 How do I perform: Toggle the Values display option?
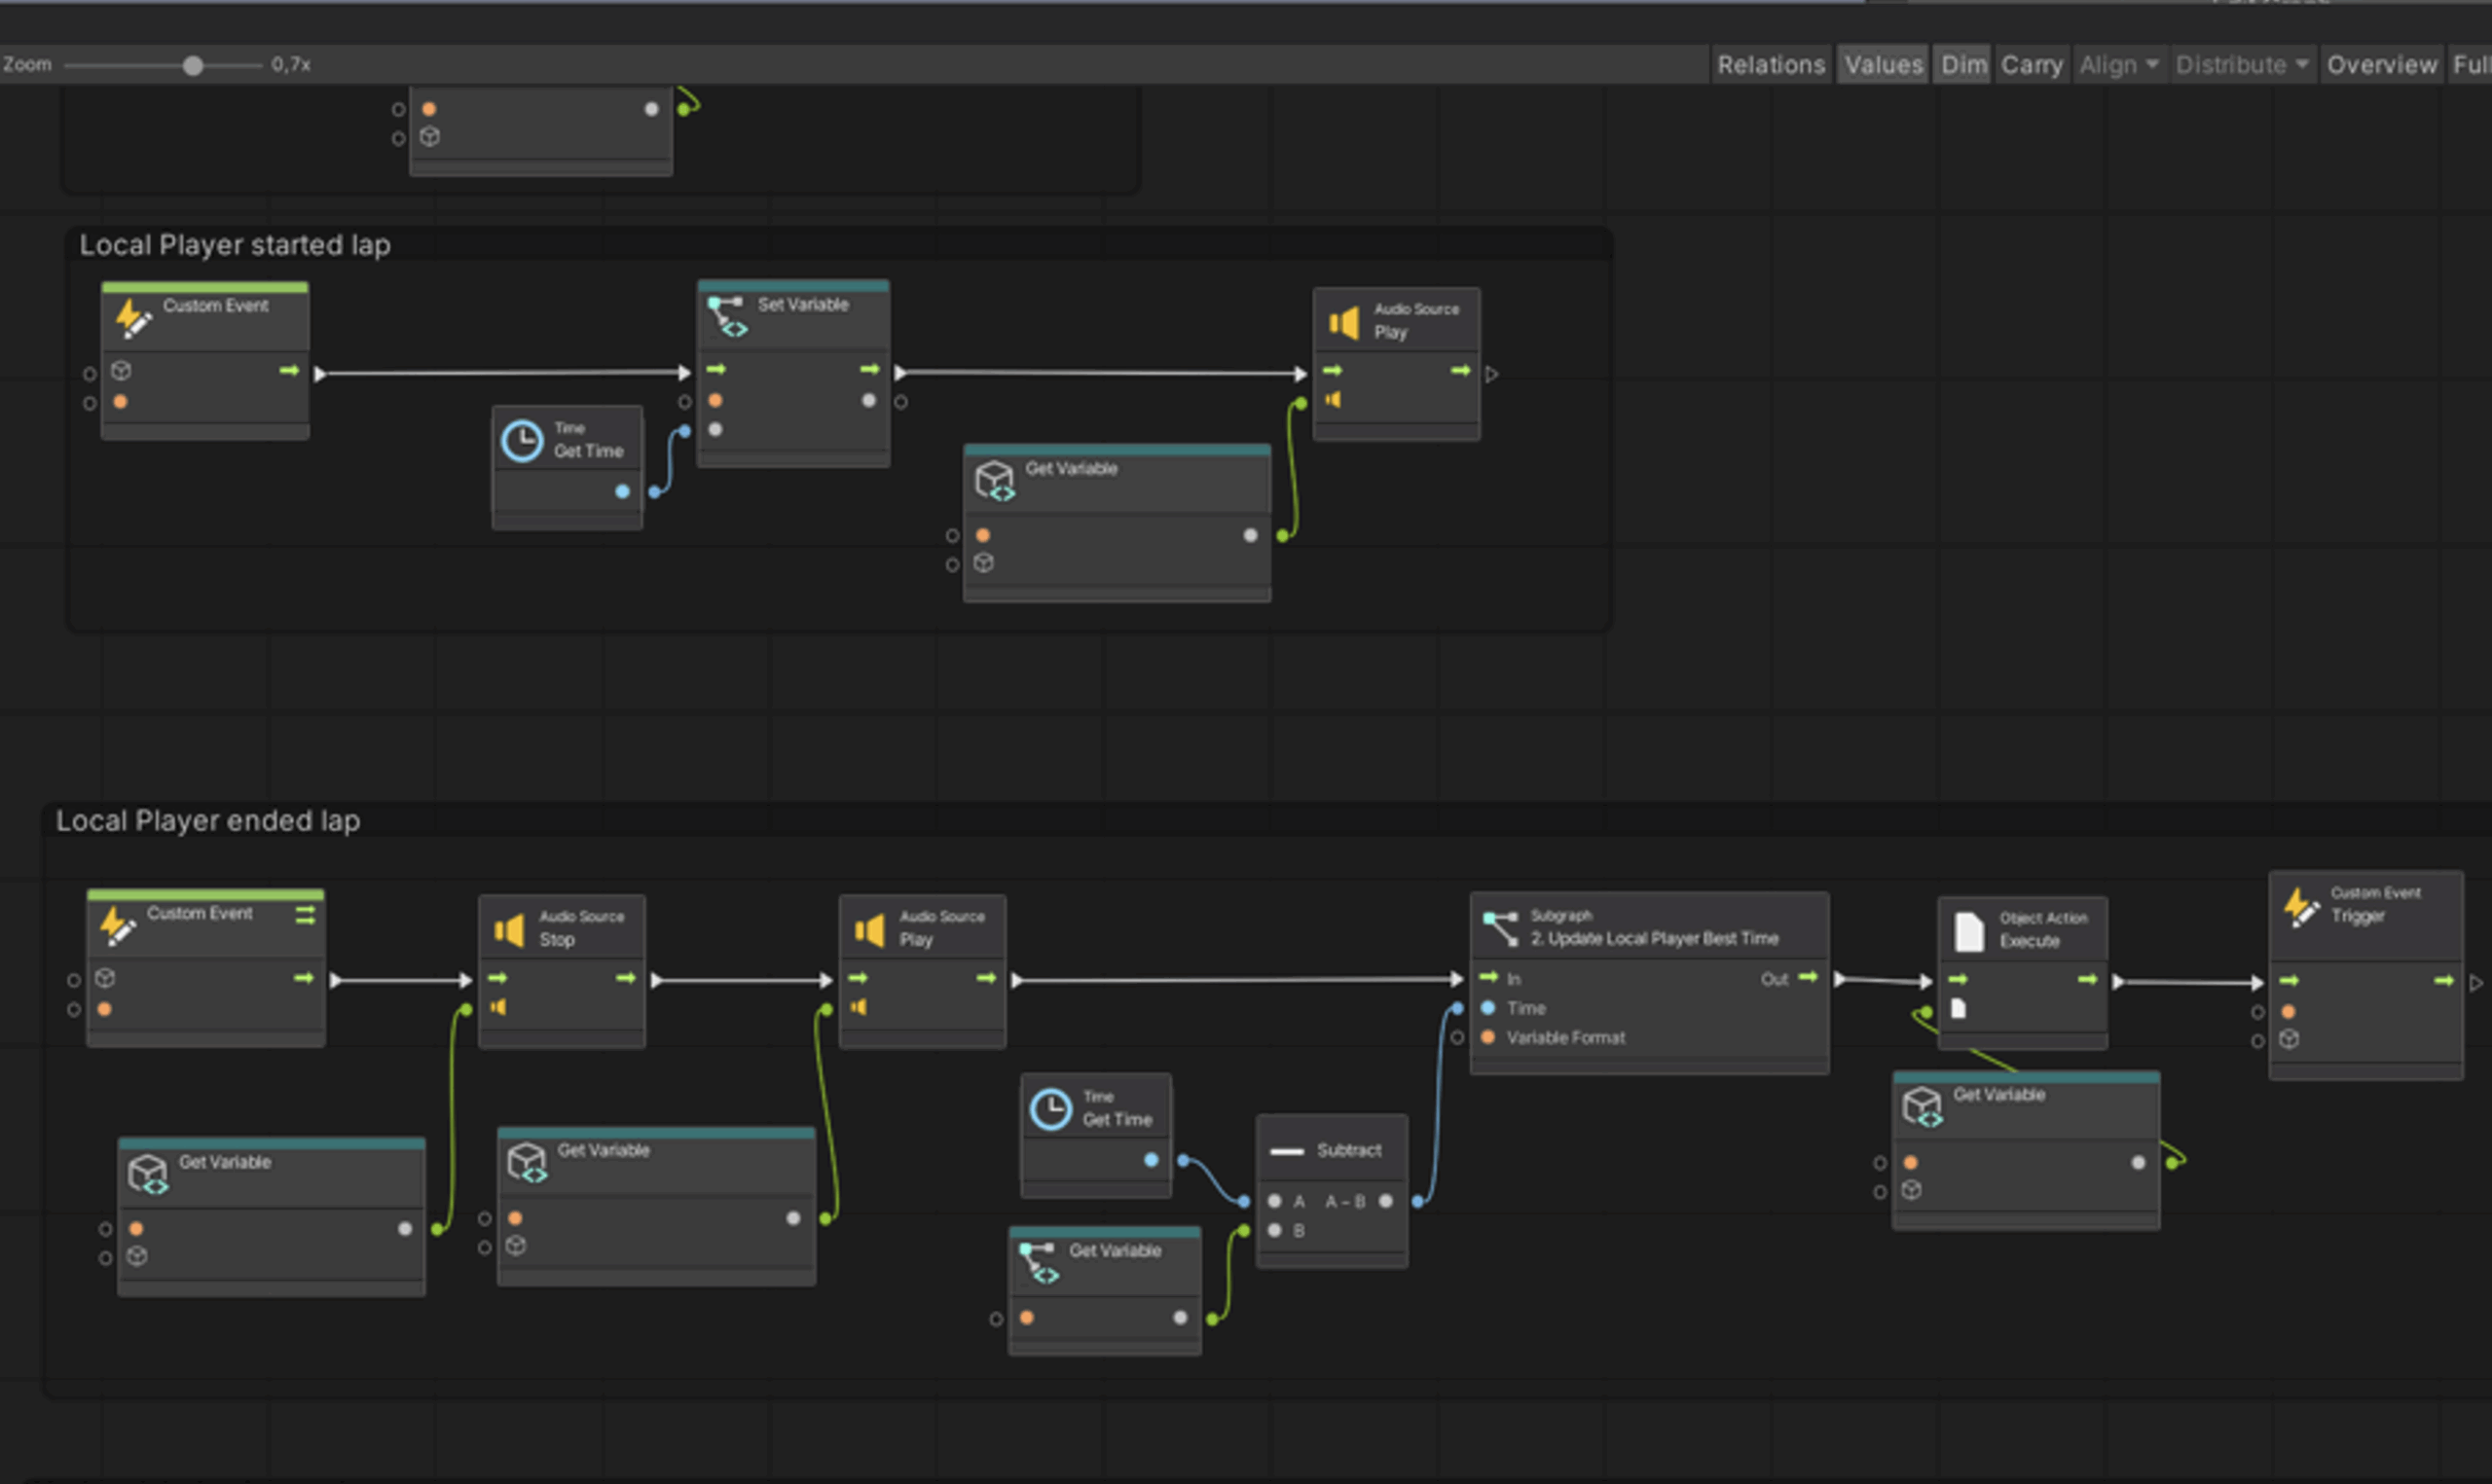(x=1883, y=65)
